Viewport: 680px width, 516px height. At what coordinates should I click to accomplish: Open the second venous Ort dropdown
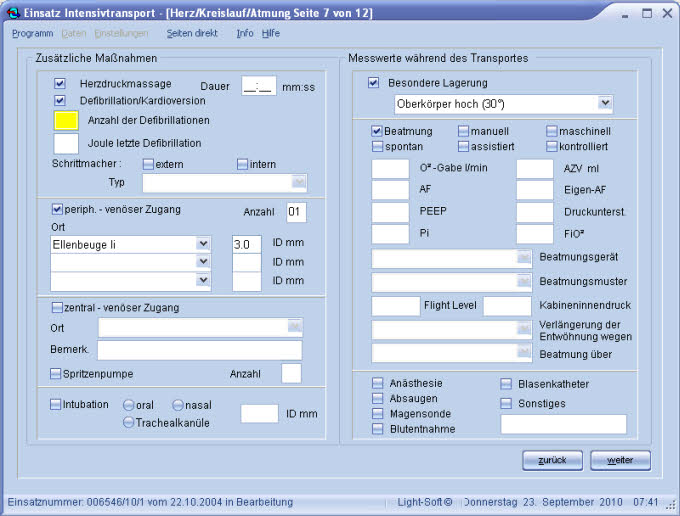click(203, 262)
